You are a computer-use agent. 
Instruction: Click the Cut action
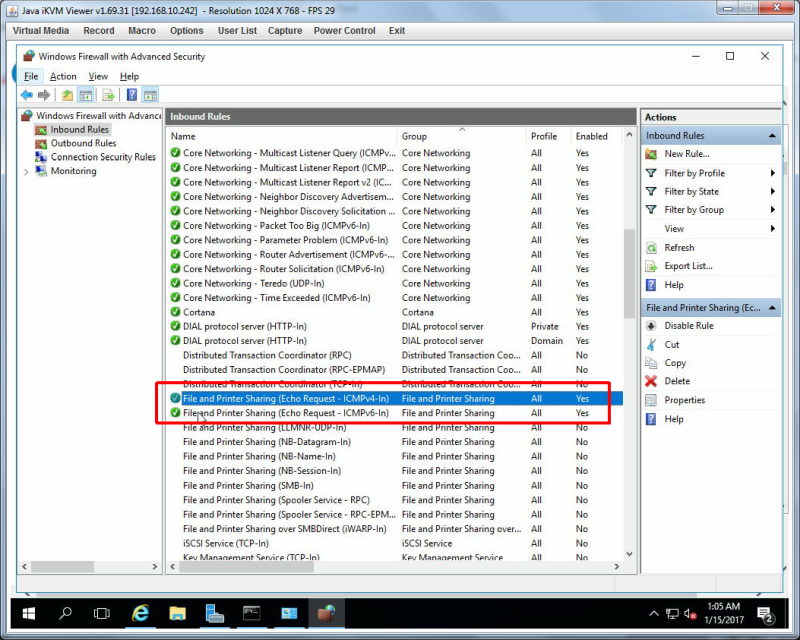click(x=671, y=344)
